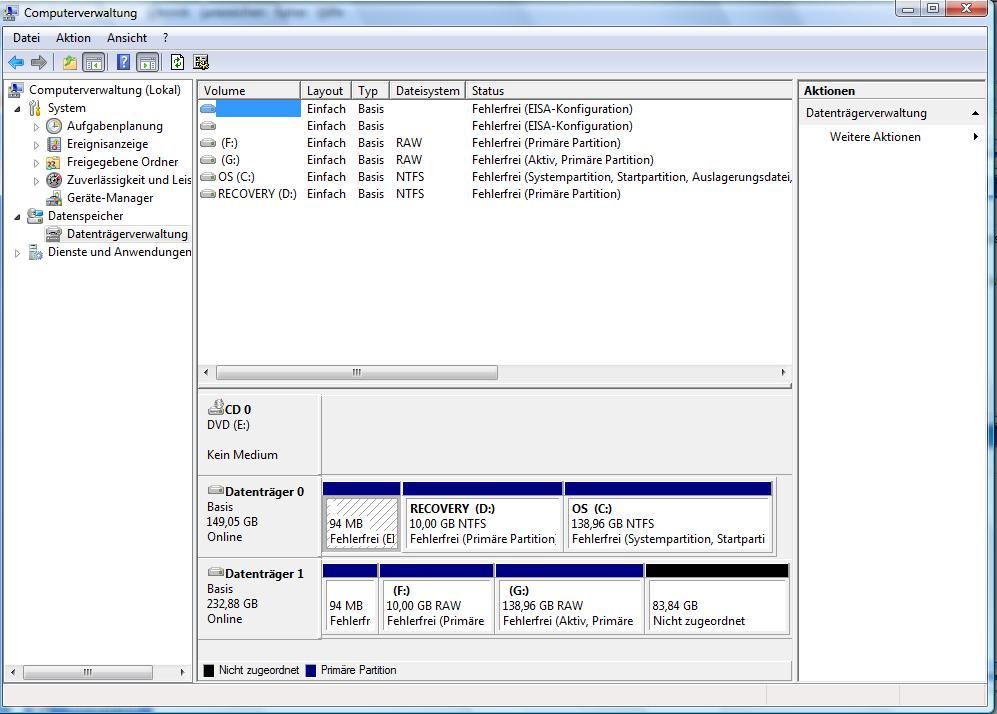
Task: Toggle the action pane show/hide button
Action: 147,62
